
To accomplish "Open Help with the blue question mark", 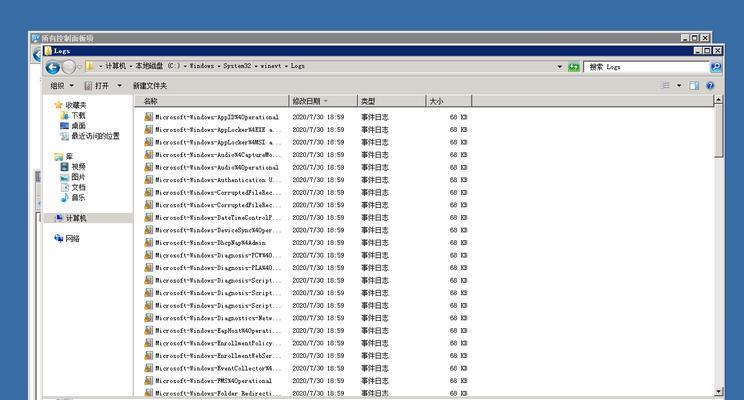I will pyautogui.click(x=710, y=85).
